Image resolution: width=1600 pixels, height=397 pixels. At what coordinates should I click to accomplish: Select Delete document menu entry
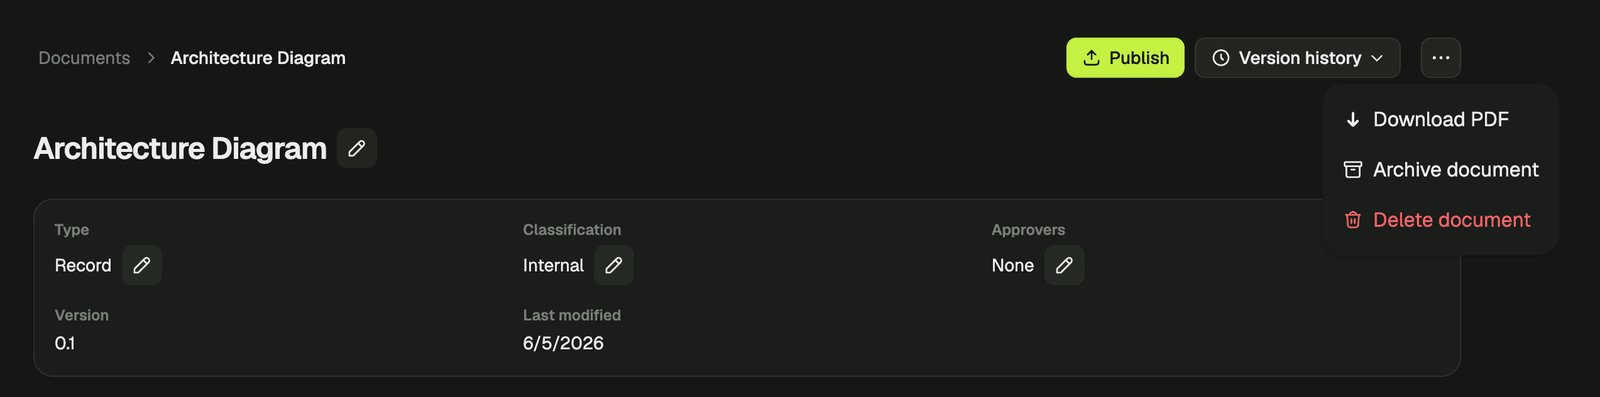tap(1440, 220)
